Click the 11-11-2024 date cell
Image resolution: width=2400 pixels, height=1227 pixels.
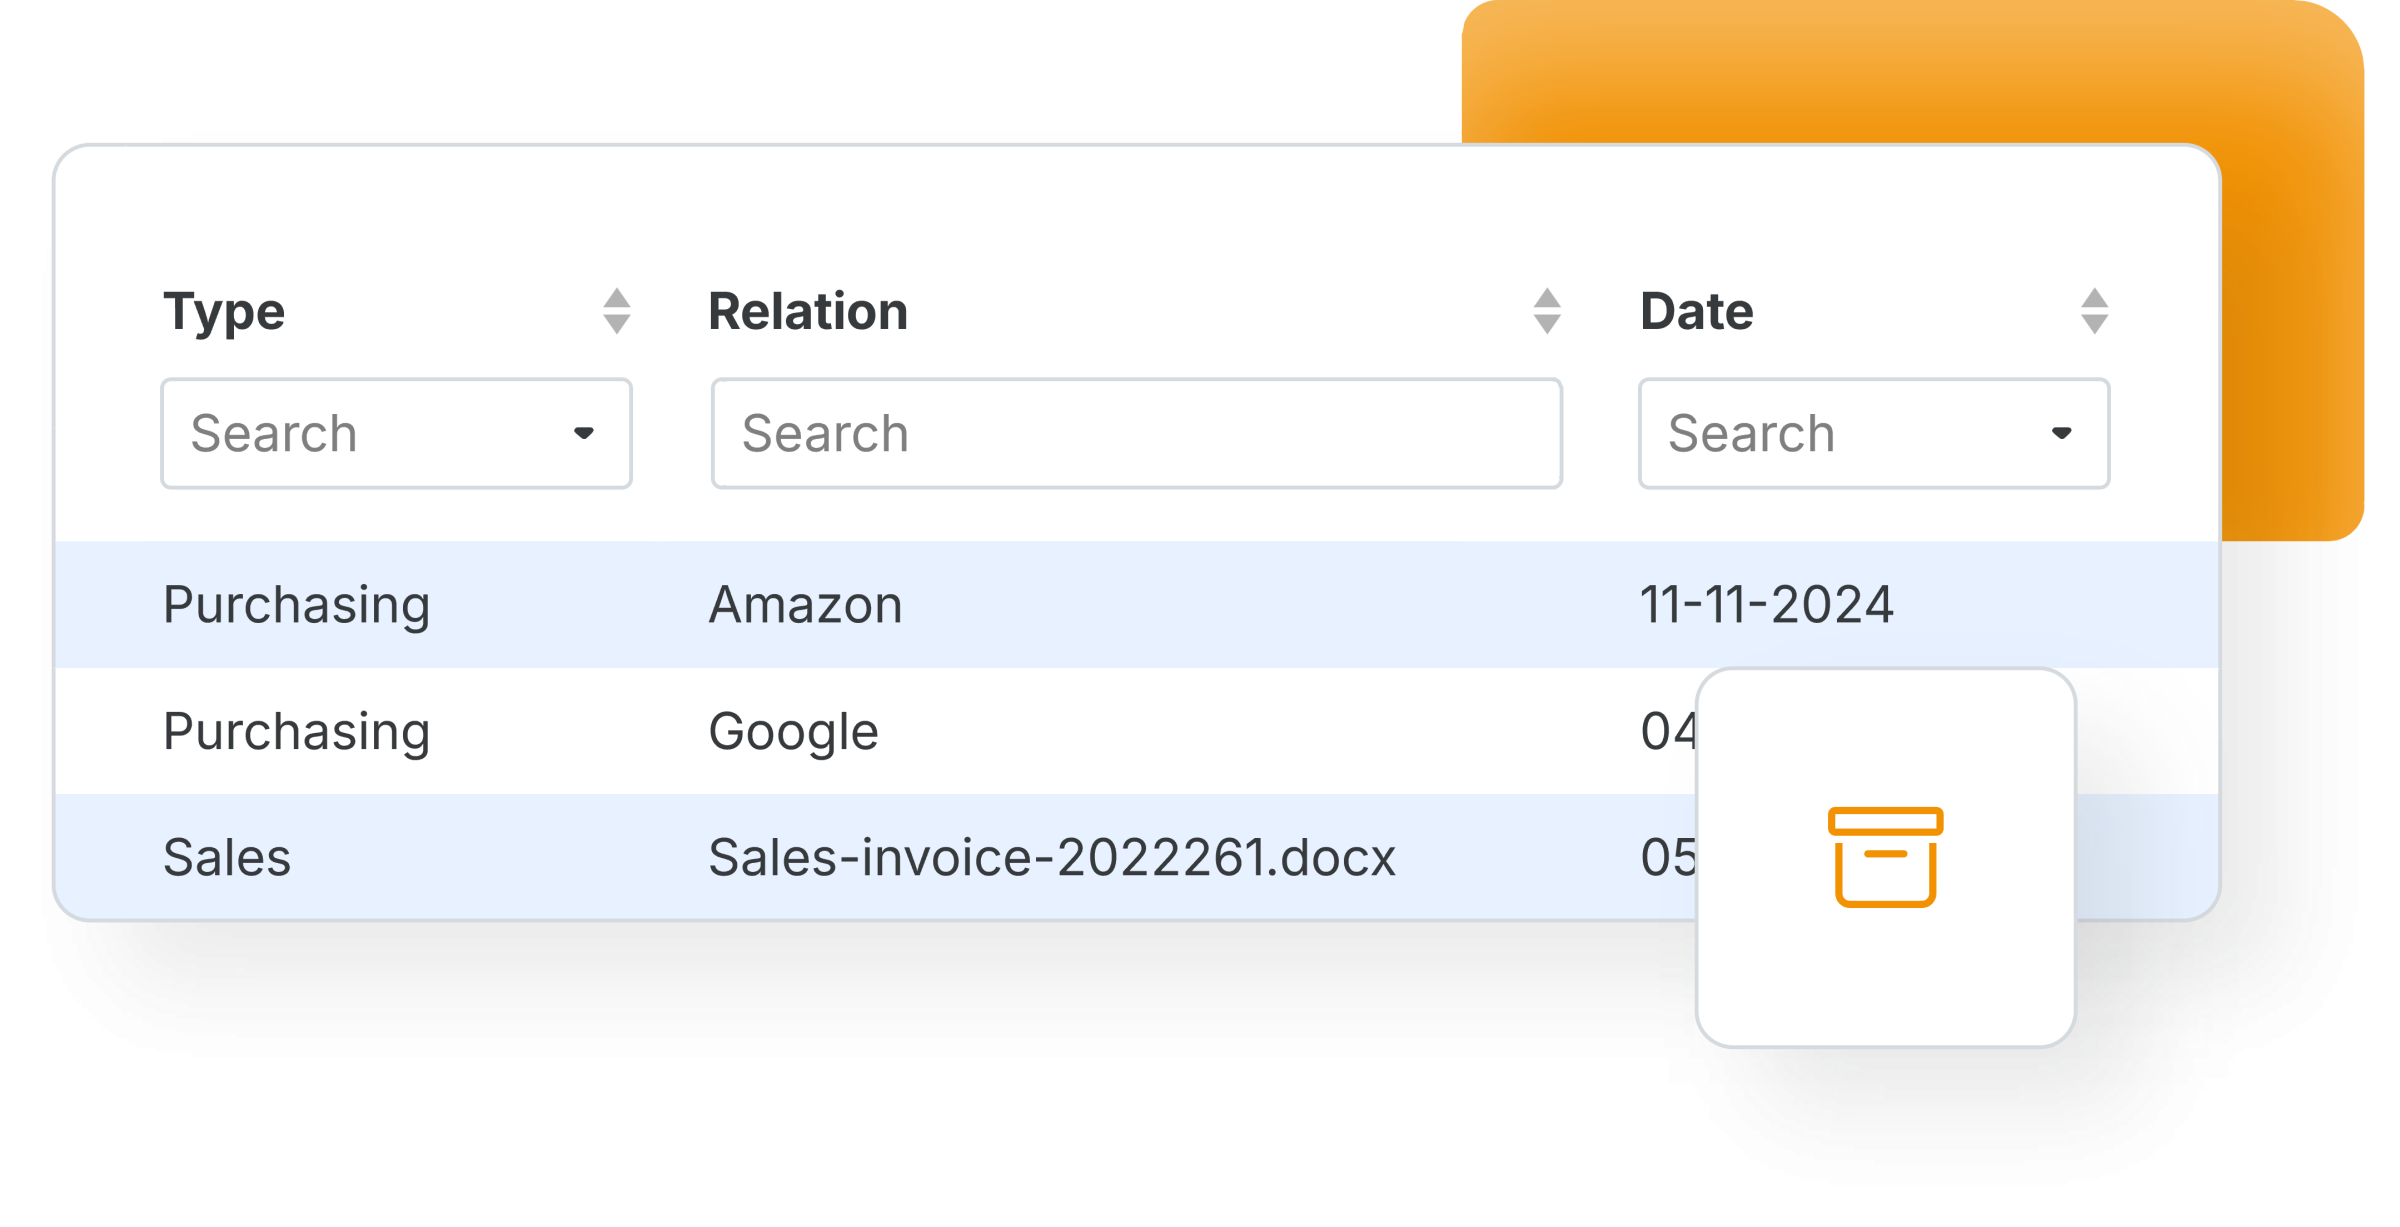[x=1767, y=605]
